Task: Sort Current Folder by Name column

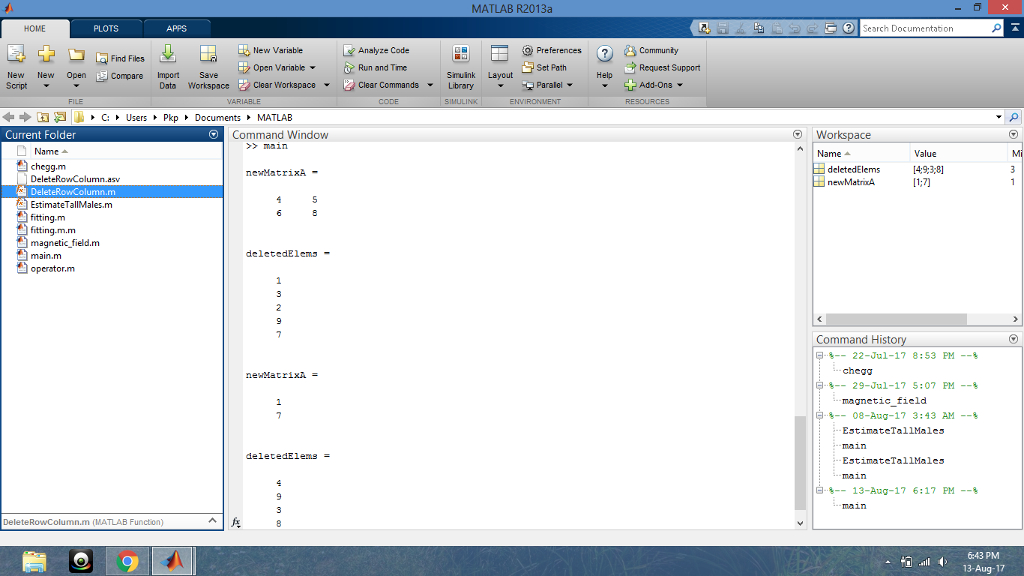Action: coord(46,152)
